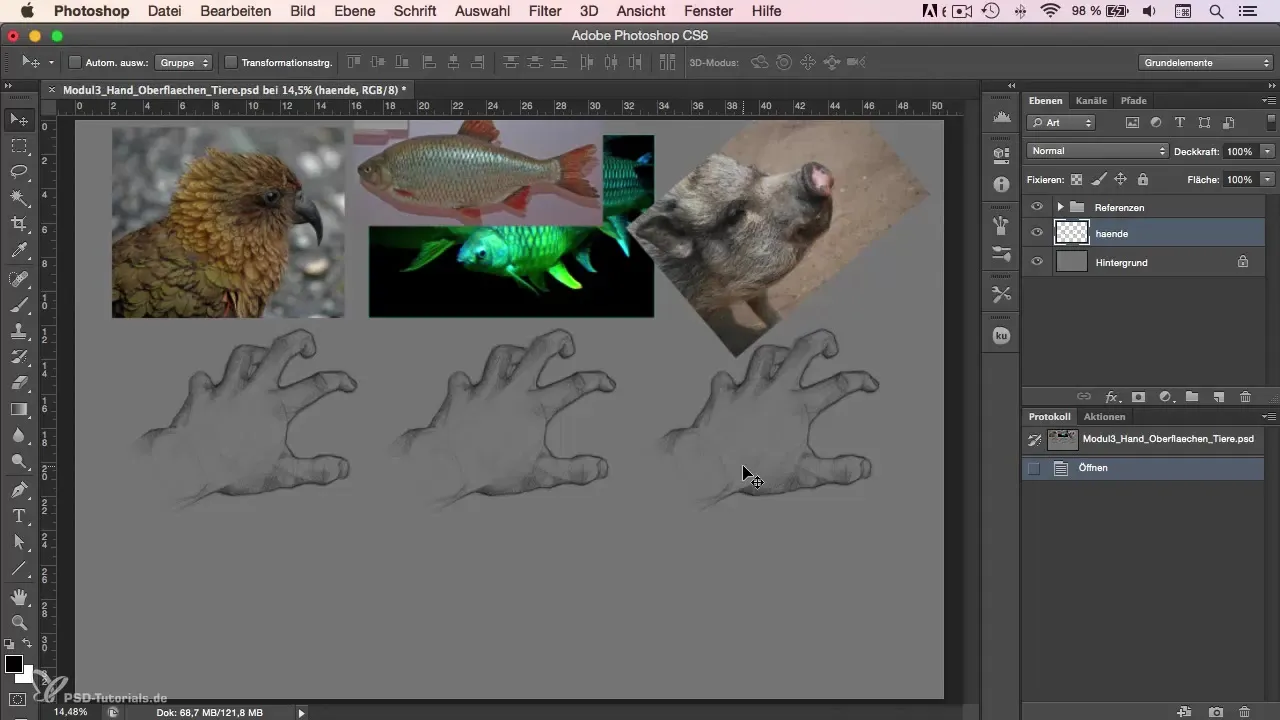1280x720 pixels.
Task: Open the Filter menu
Action: 545,11
